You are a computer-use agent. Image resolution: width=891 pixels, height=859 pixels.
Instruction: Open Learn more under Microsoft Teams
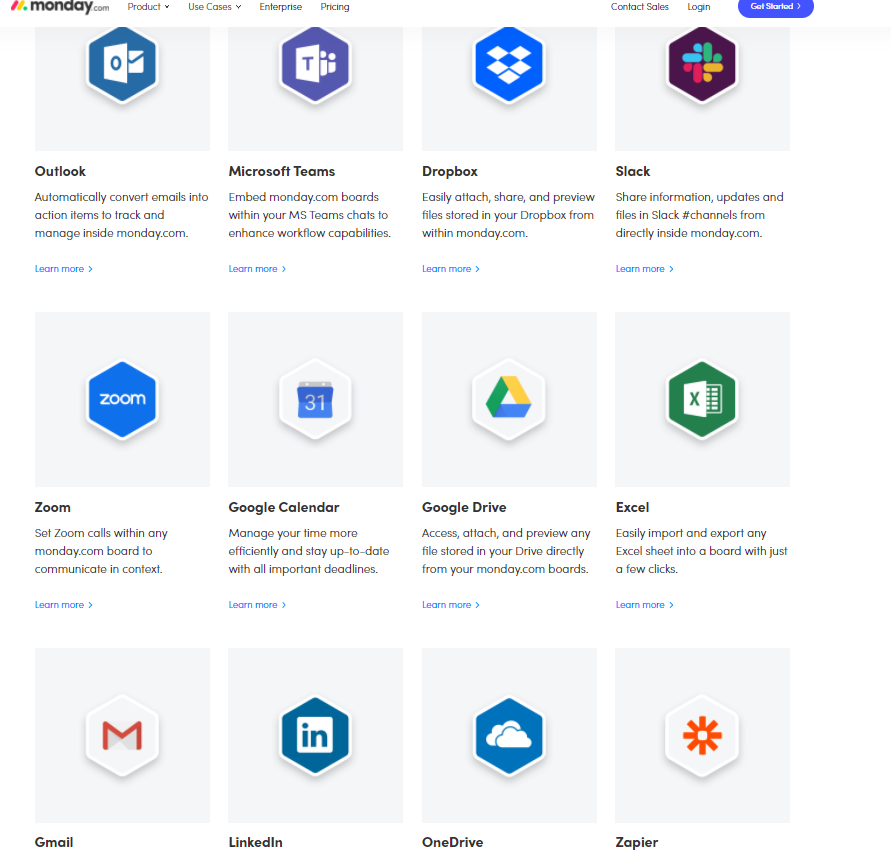pos(257,269)
